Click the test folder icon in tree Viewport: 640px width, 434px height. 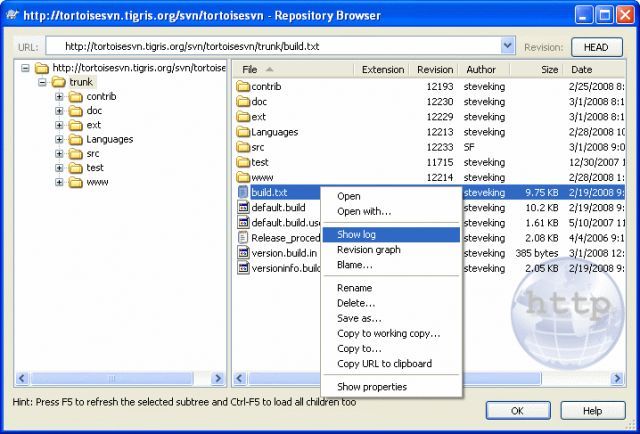pyautogui.click(x=76, y=168)
